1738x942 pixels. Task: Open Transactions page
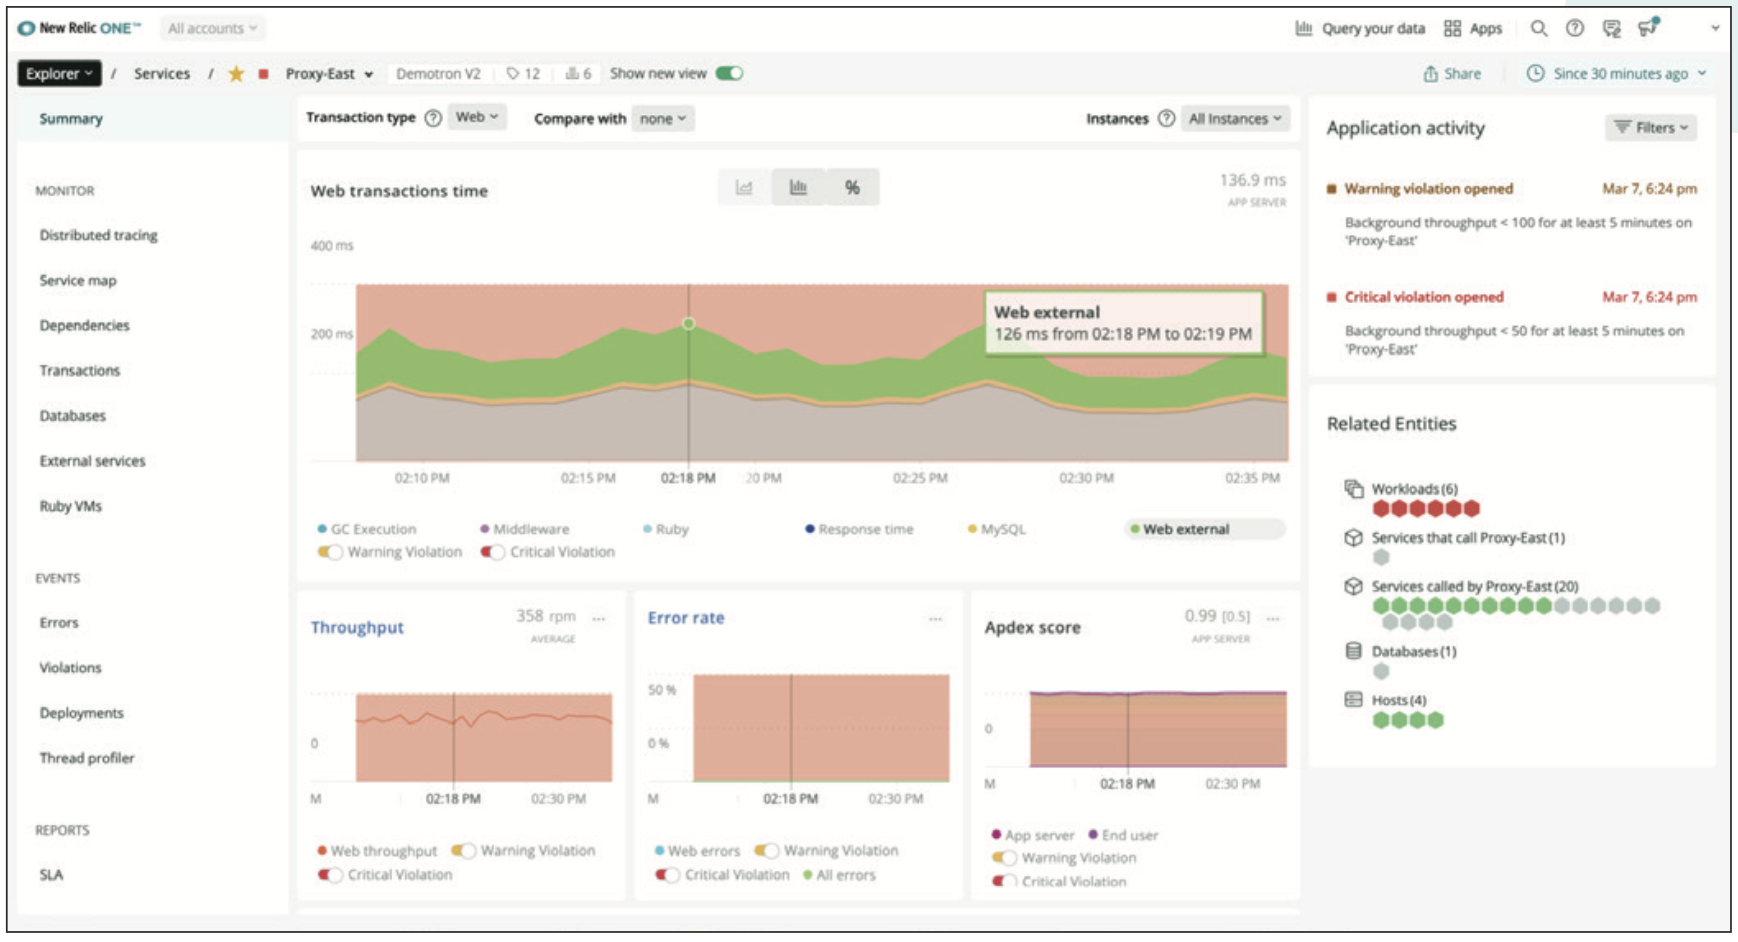click(x=80, y=371)
